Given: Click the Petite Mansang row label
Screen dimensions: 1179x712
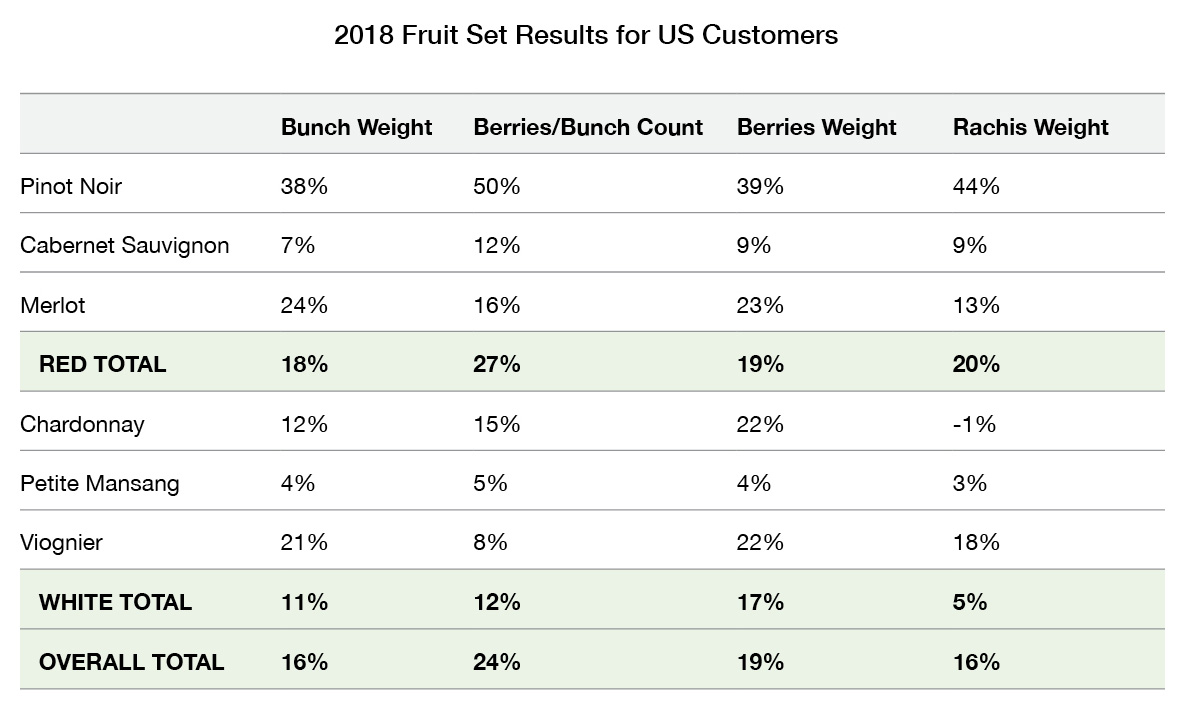Looking at the screenshot, I should tap(100, 483).
